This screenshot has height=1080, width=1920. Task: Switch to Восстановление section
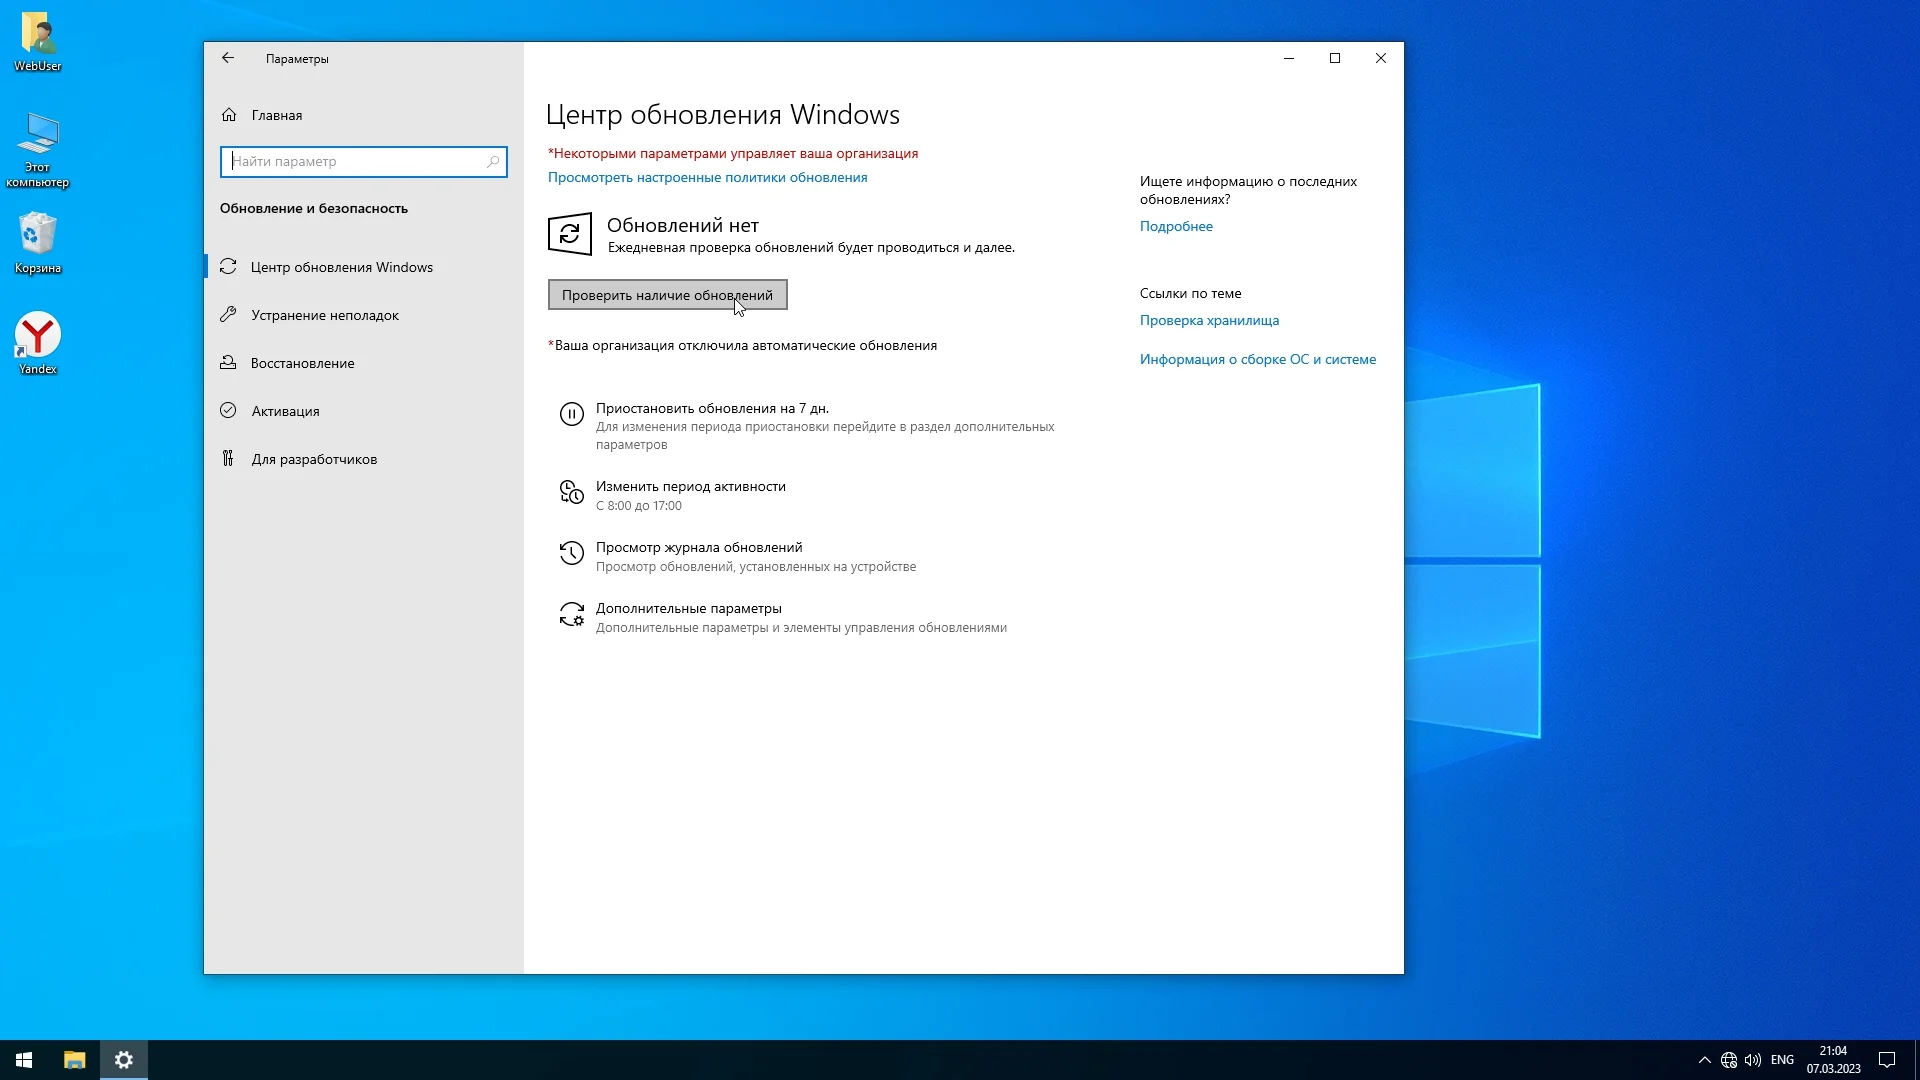pos(302,363)
